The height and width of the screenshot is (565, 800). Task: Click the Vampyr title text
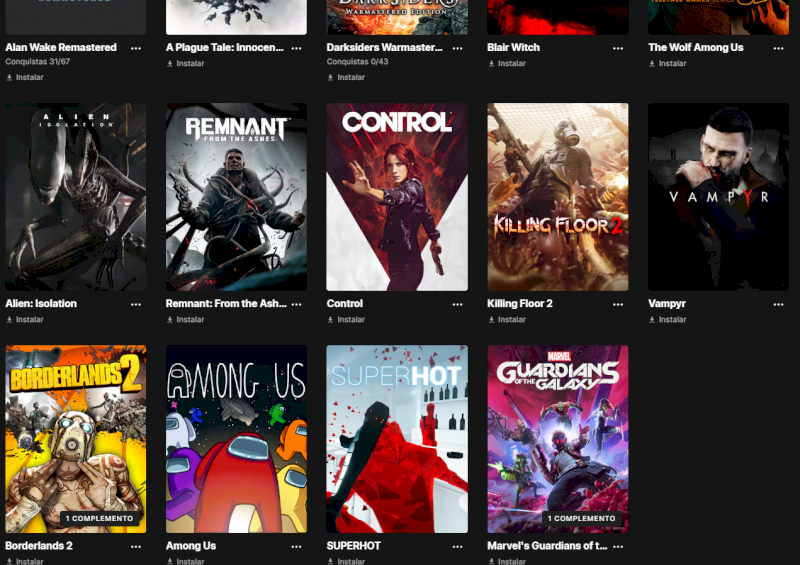click(x=667, y=304)
